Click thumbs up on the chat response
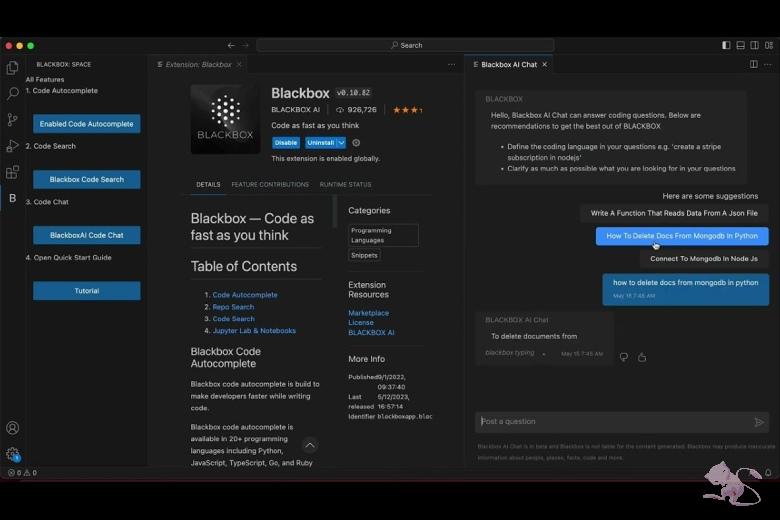Viewport: 780px width, 520px height. [x=642, y=357]
